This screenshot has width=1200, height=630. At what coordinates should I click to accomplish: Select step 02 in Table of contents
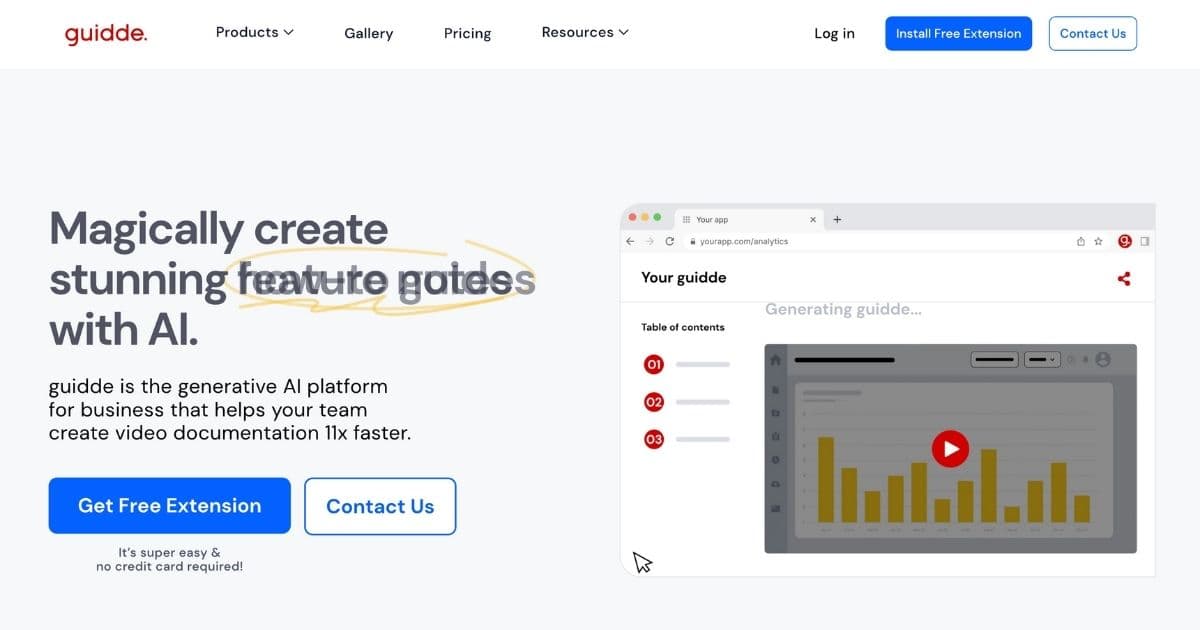point(654,402)
